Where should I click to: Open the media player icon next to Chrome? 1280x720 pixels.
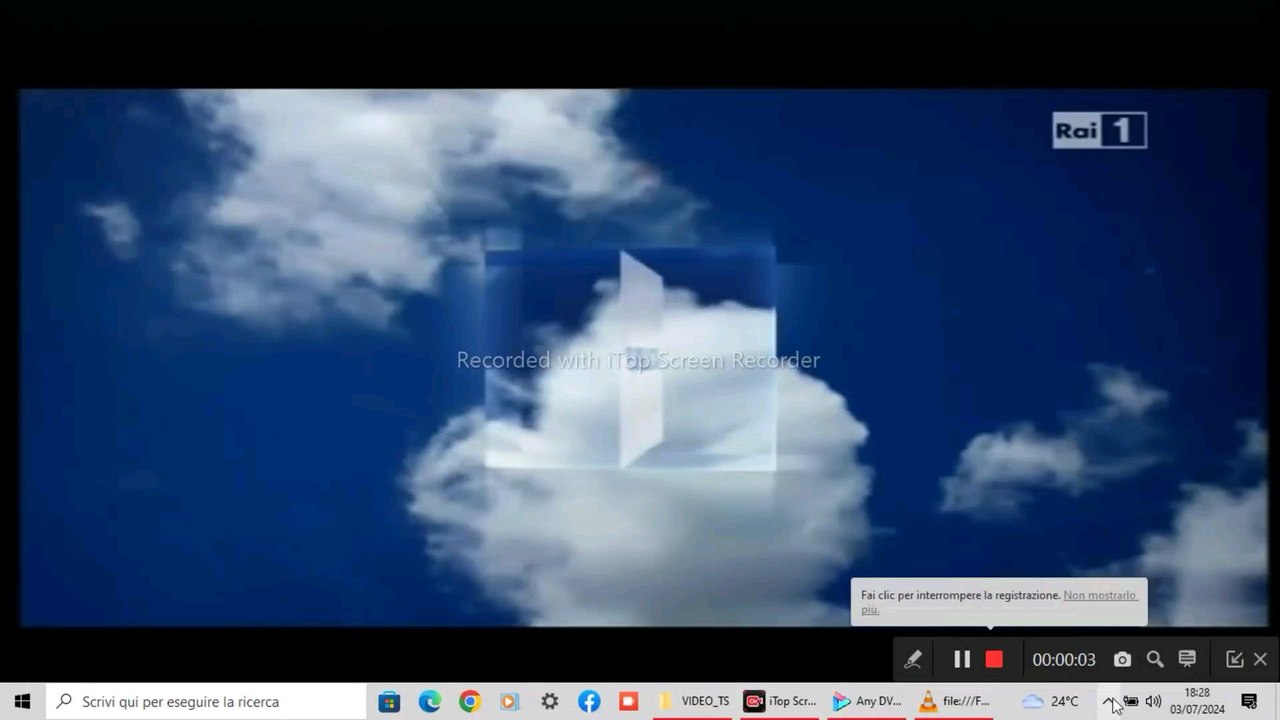[509, 701]
